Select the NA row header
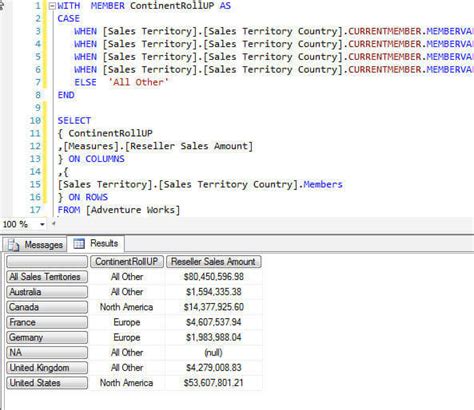Viewport: 474px width, 410px height. click(47, 353)
